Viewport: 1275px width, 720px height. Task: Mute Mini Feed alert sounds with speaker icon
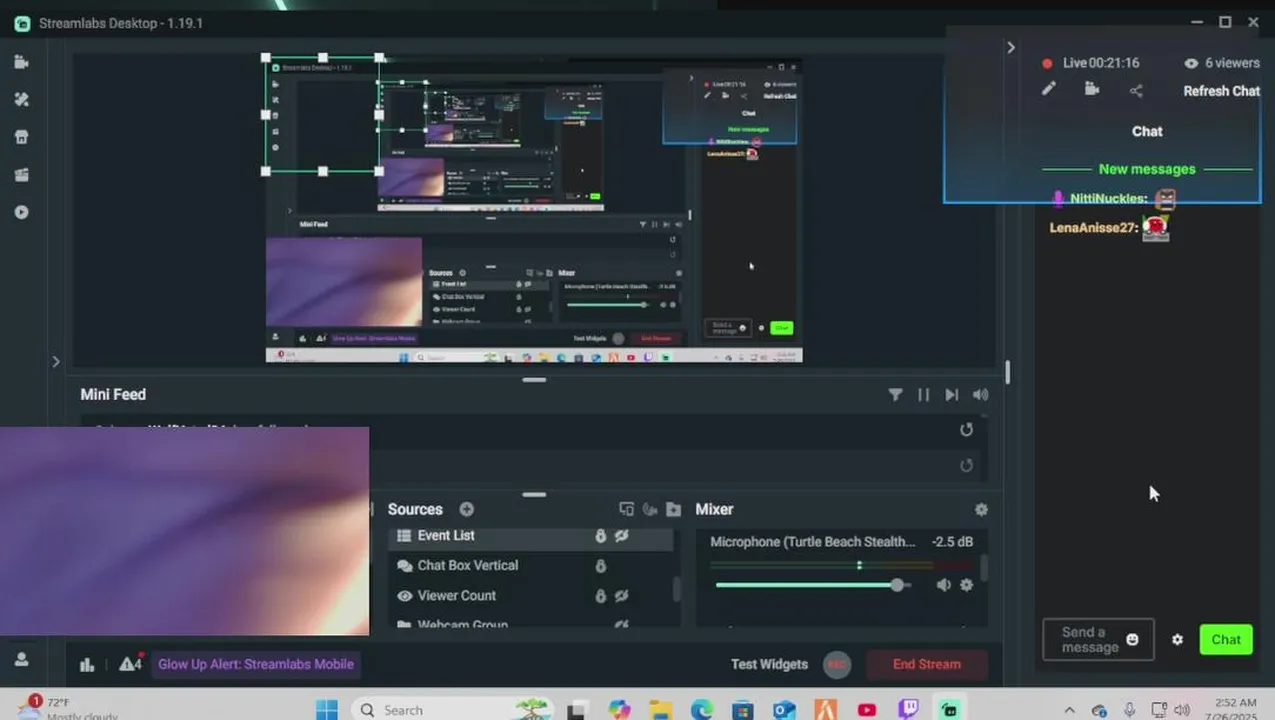(981, 395)
